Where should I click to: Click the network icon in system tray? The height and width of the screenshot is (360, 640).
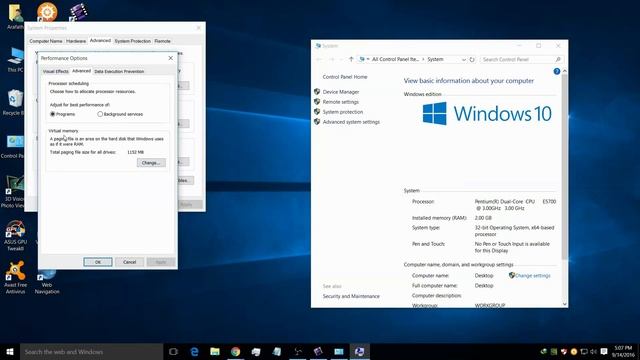click(584, 351)
